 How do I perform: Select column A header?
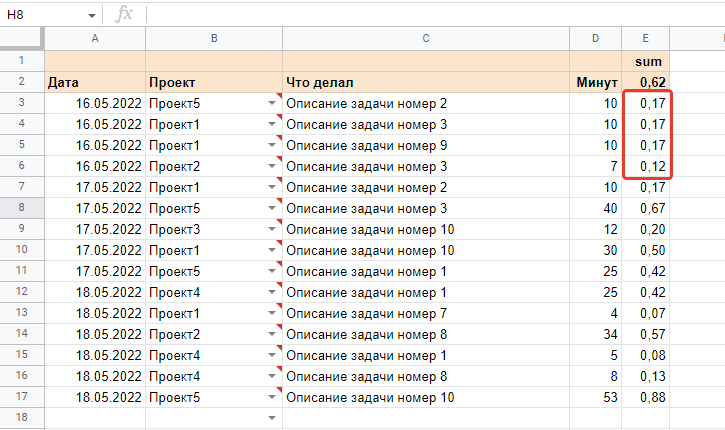pos(95,38)
